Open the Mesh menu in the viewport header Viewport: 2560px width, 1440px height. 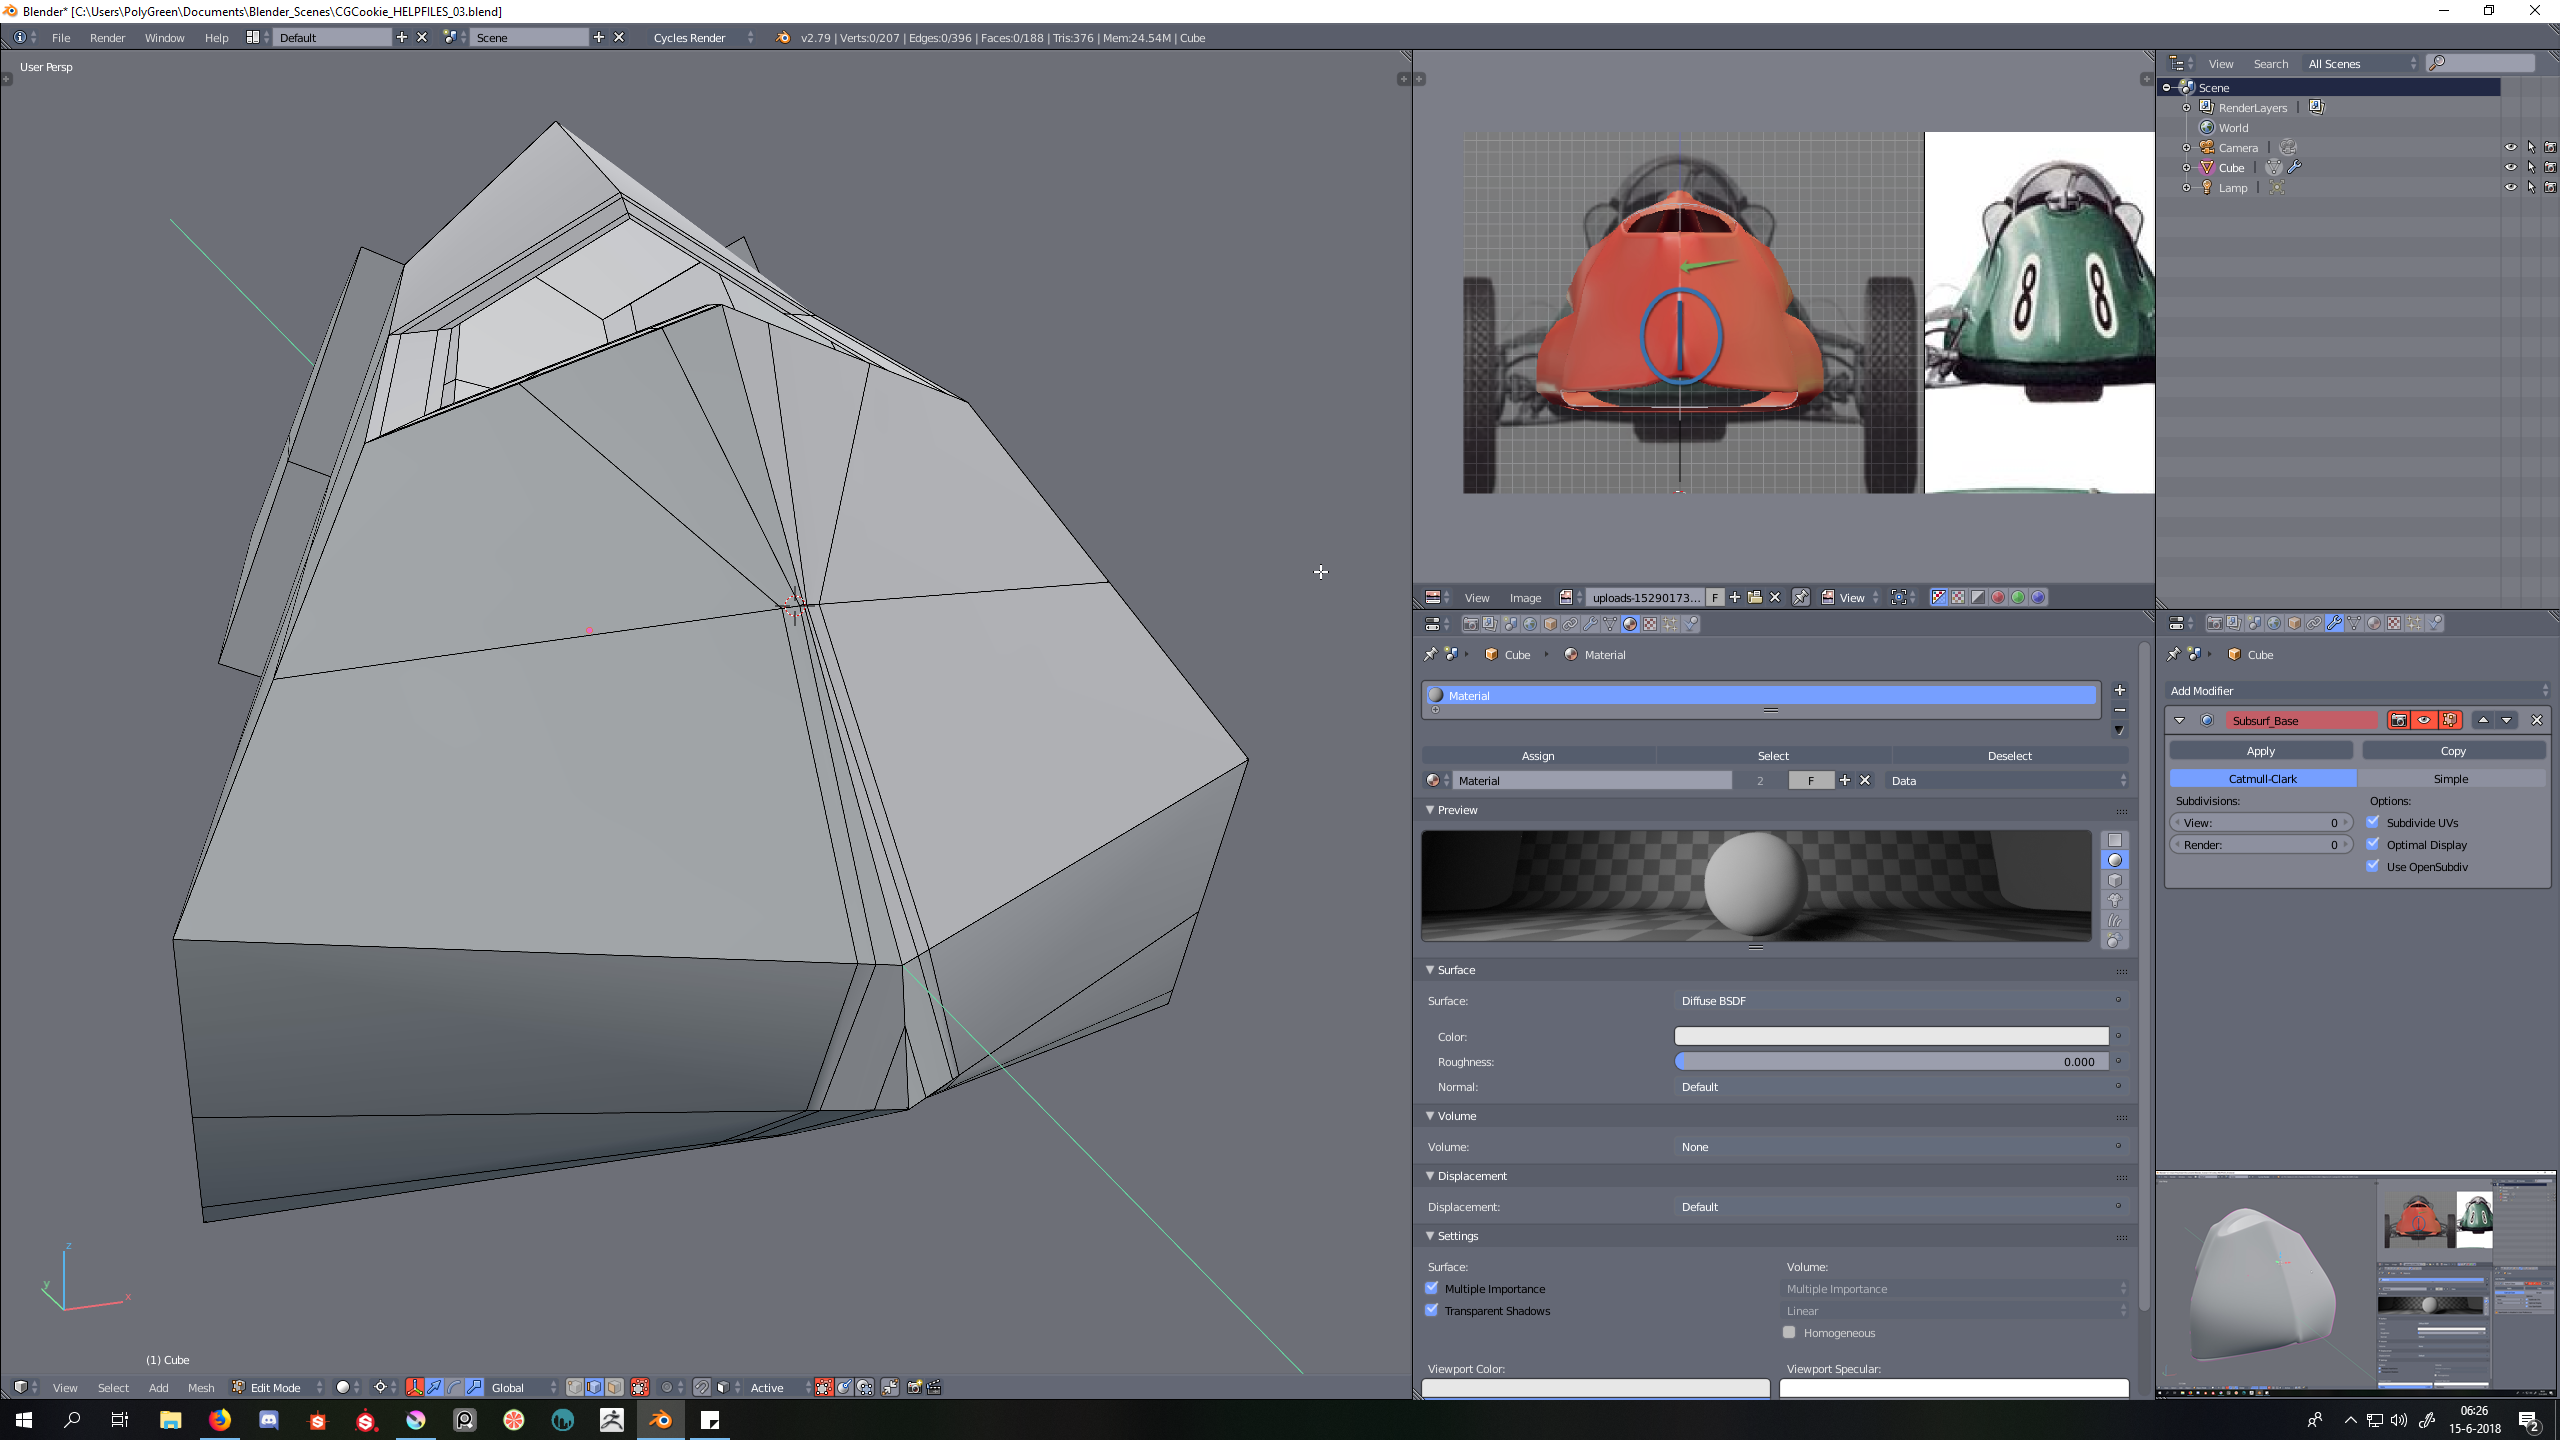(x=200, y=1387)
